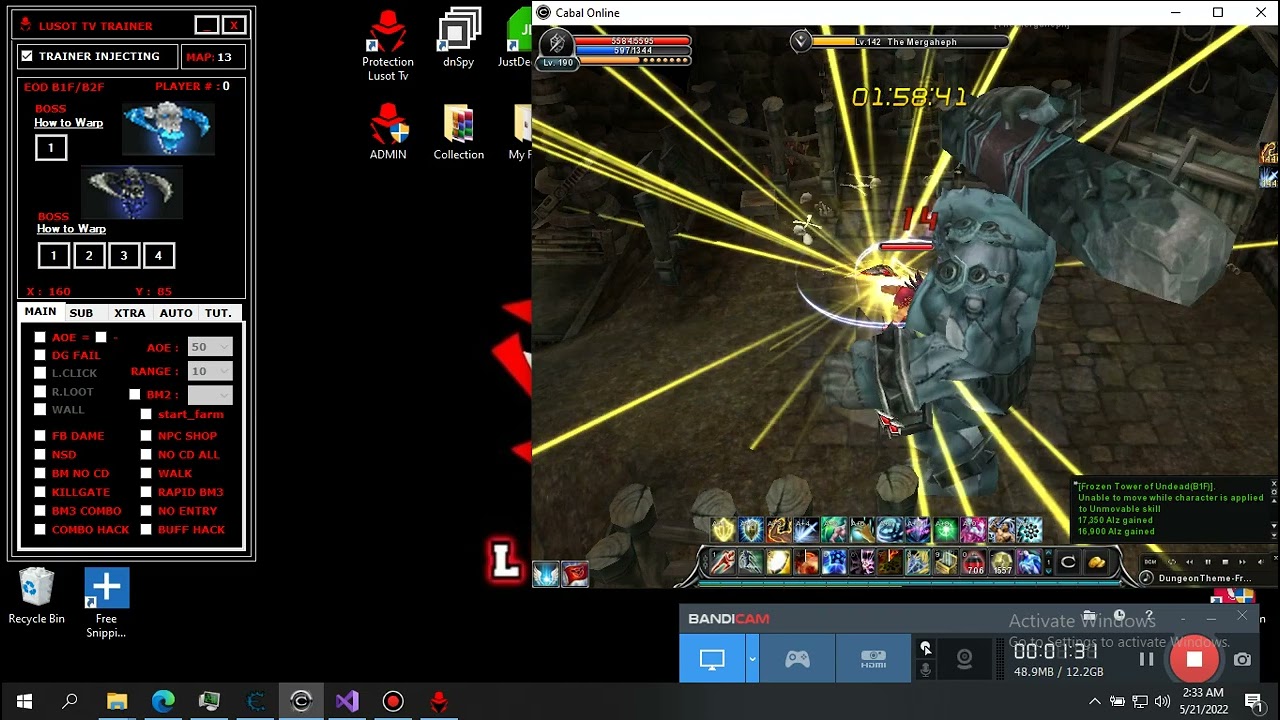Screen dimensions: 1280x720
Task: Select Bandicam HDMI device recording mode
Action: click(873, 660)
